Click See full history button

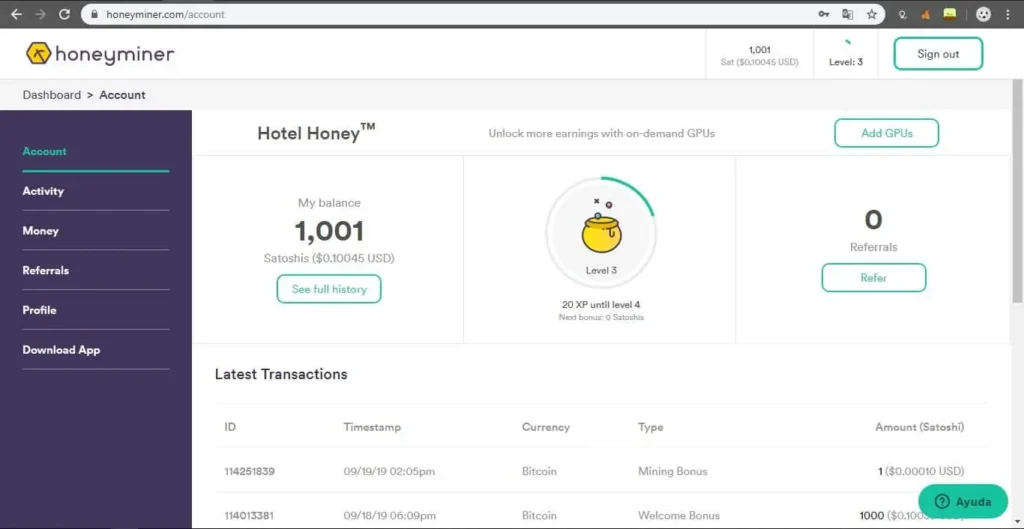point(329,289)
